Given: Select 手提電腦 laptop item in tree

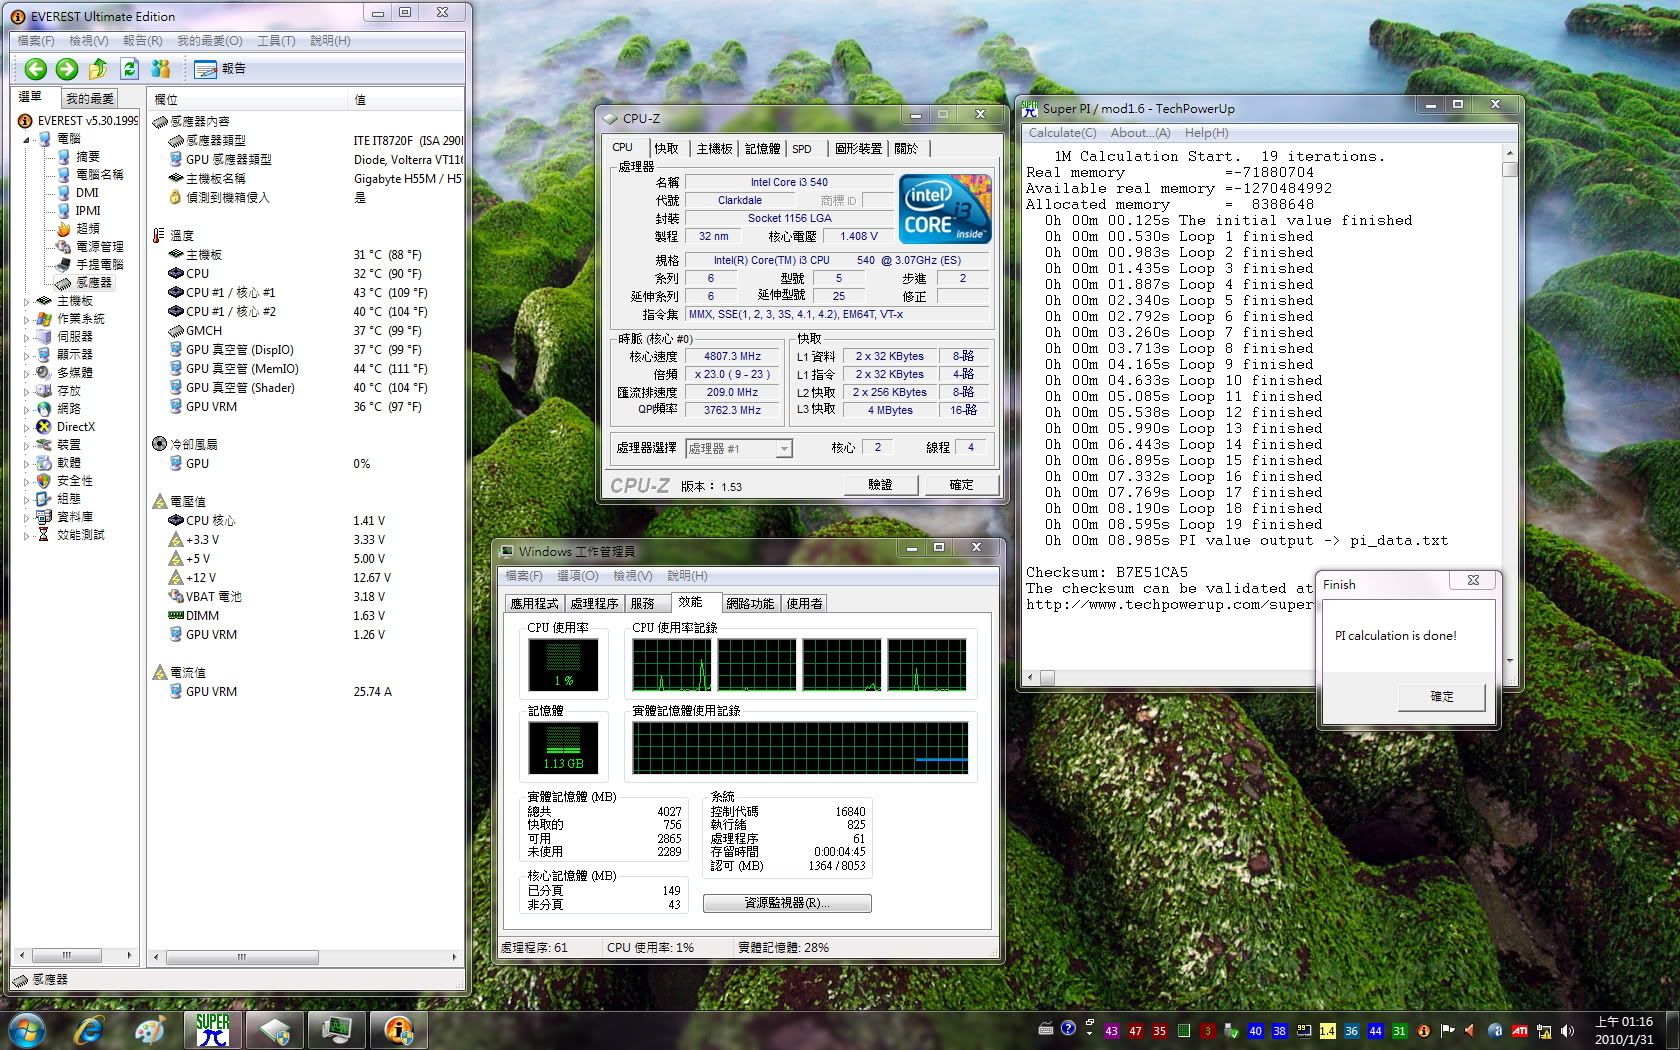Looking at the screenshot, I should tap(90, 264).
